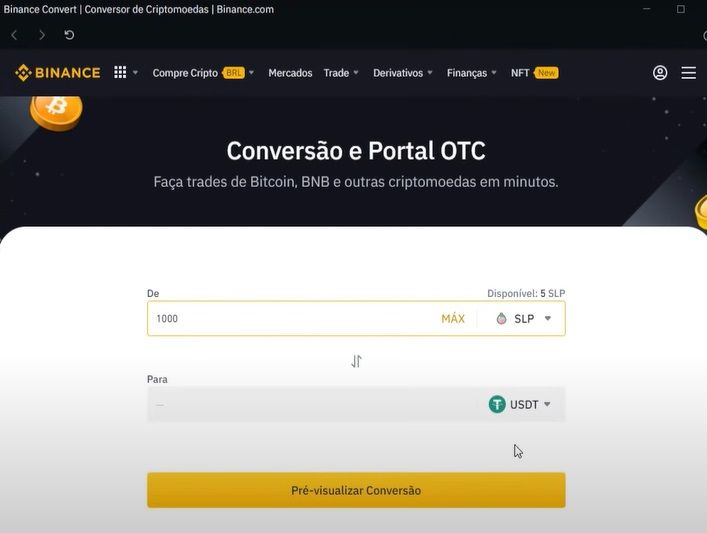Screen dimensions: 707x533
Task: Open the Mercados page
Action: click(290, 73)
